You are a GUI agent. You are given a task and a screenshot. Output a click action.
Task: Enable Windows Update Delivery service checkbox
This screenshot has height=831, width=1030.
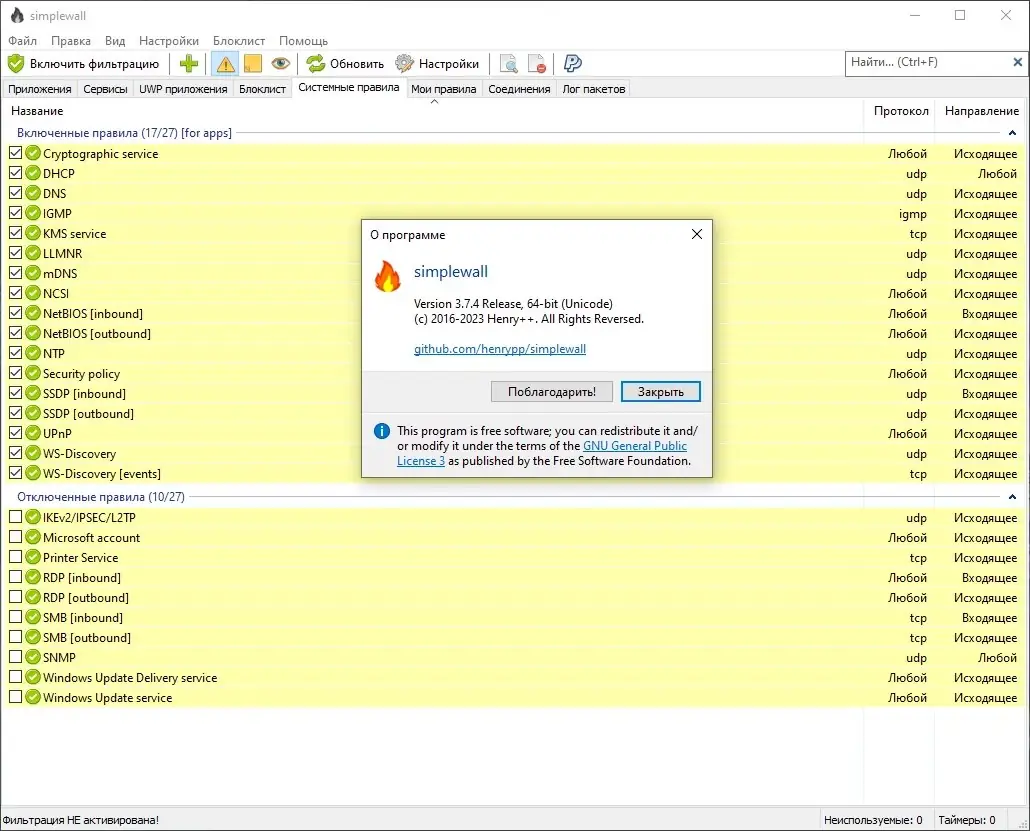pos(16,677)
